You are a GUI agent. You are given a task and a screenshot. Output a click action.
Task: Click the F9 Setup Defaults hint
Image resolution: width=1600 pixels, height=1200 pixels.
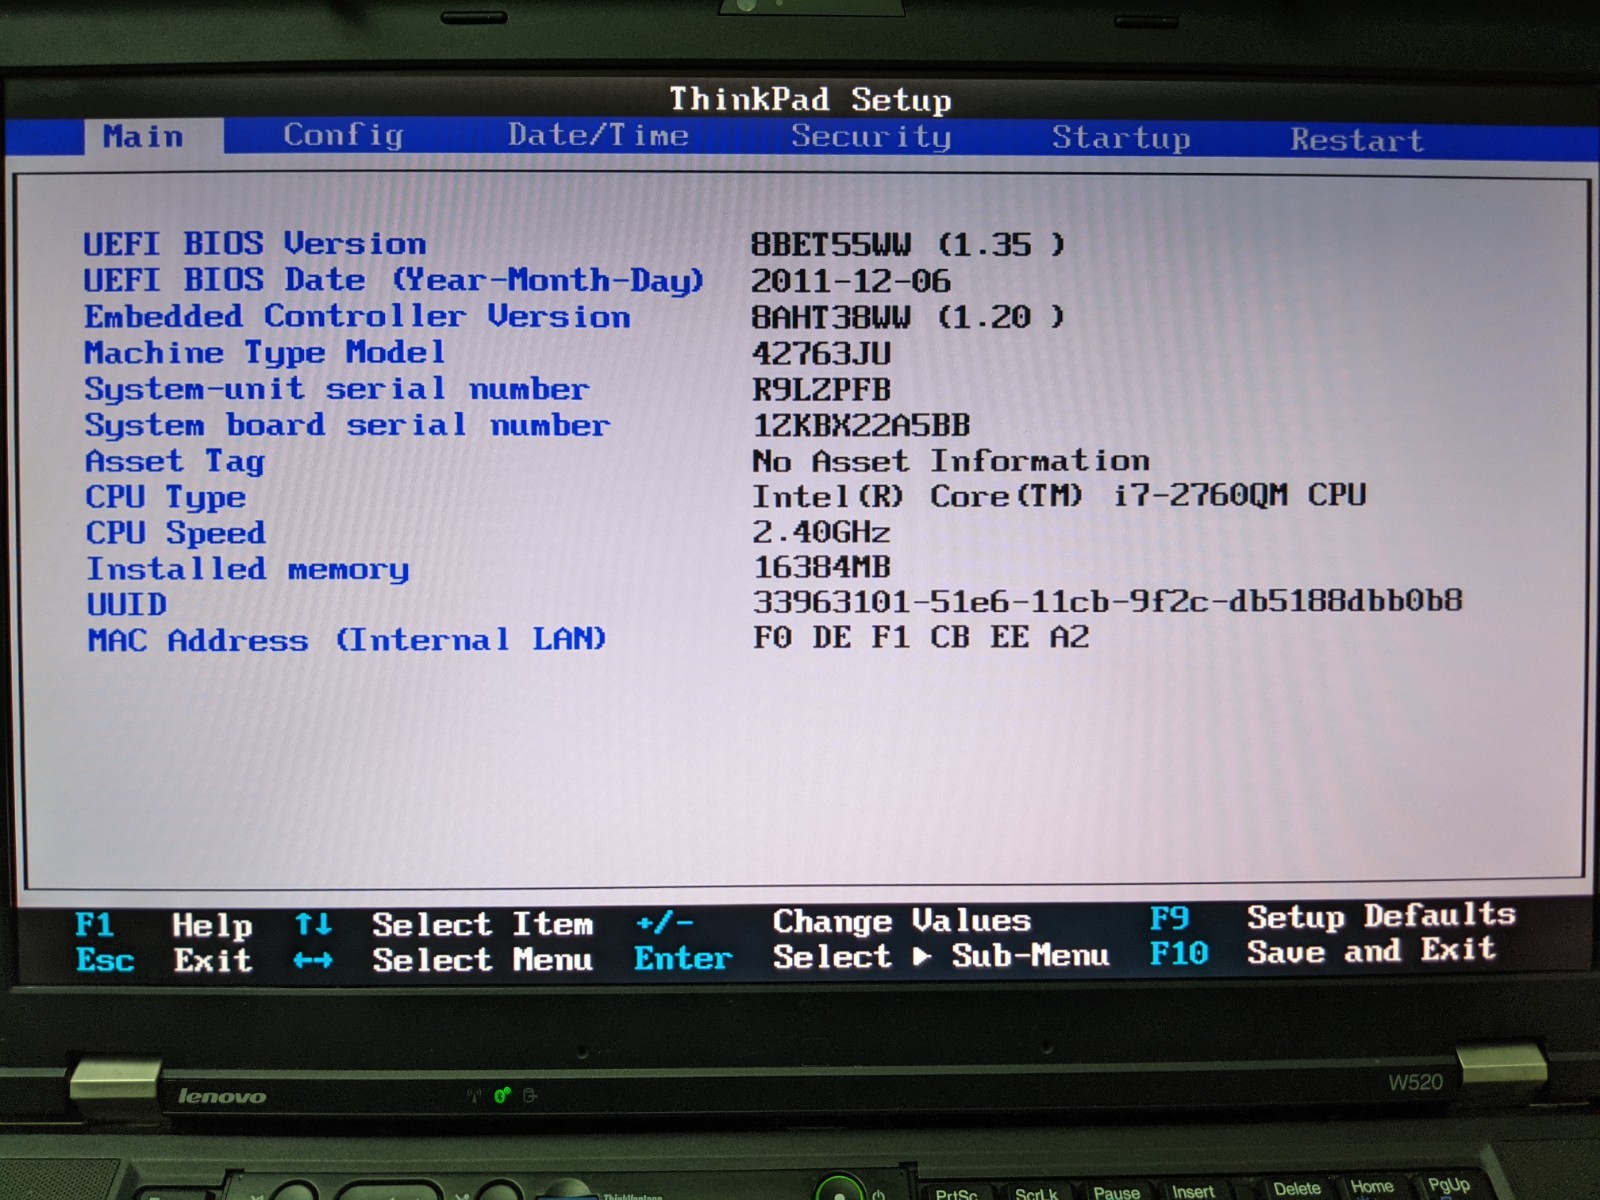click(x=1332, y=917)
